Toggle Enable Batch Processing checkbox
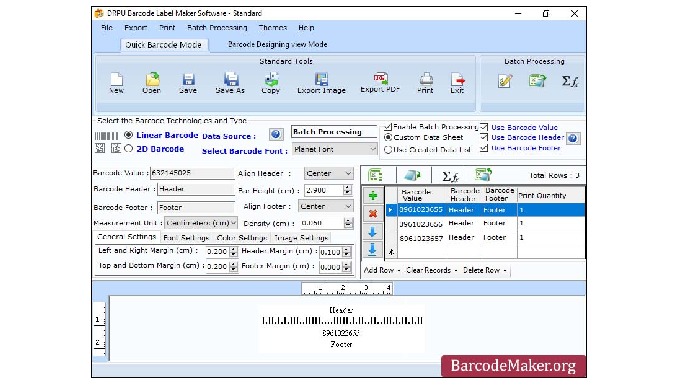The height and width of the screenshot is (390, 680). coord(388,127)
